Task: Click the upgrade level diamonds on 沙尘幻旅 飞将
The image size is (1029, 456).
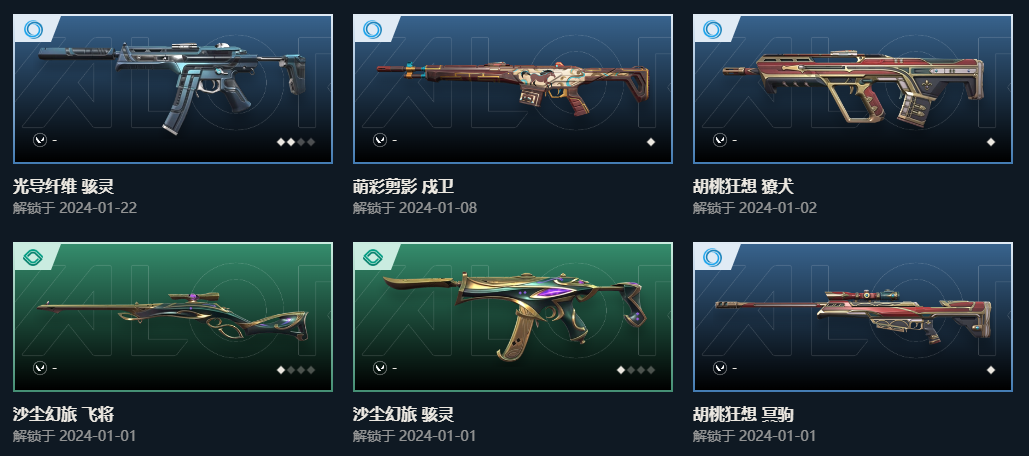Action: click(x=295, y=370)
